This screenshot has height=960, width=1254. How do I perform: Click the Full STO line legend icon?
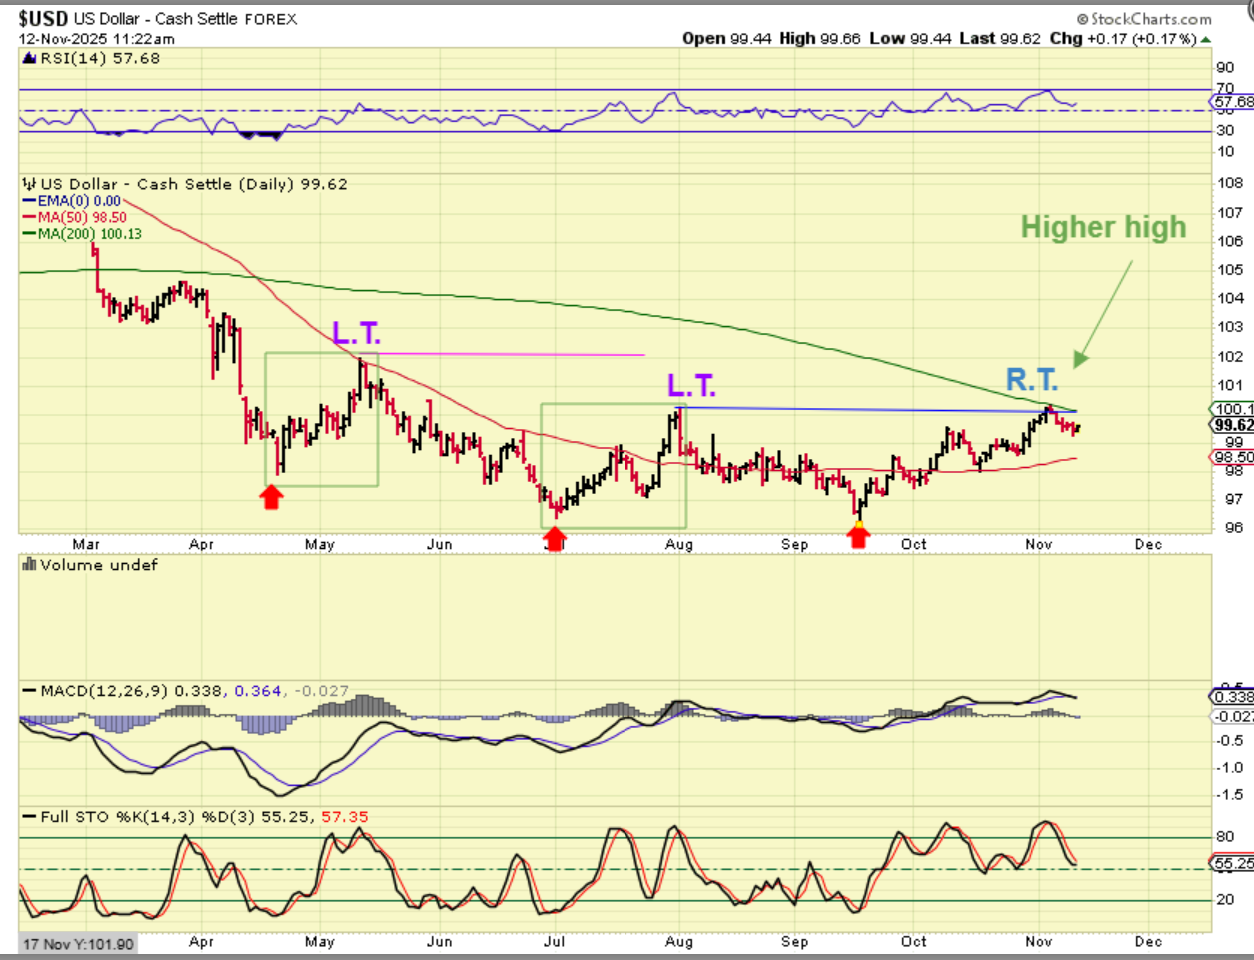[x=30, y=817]
